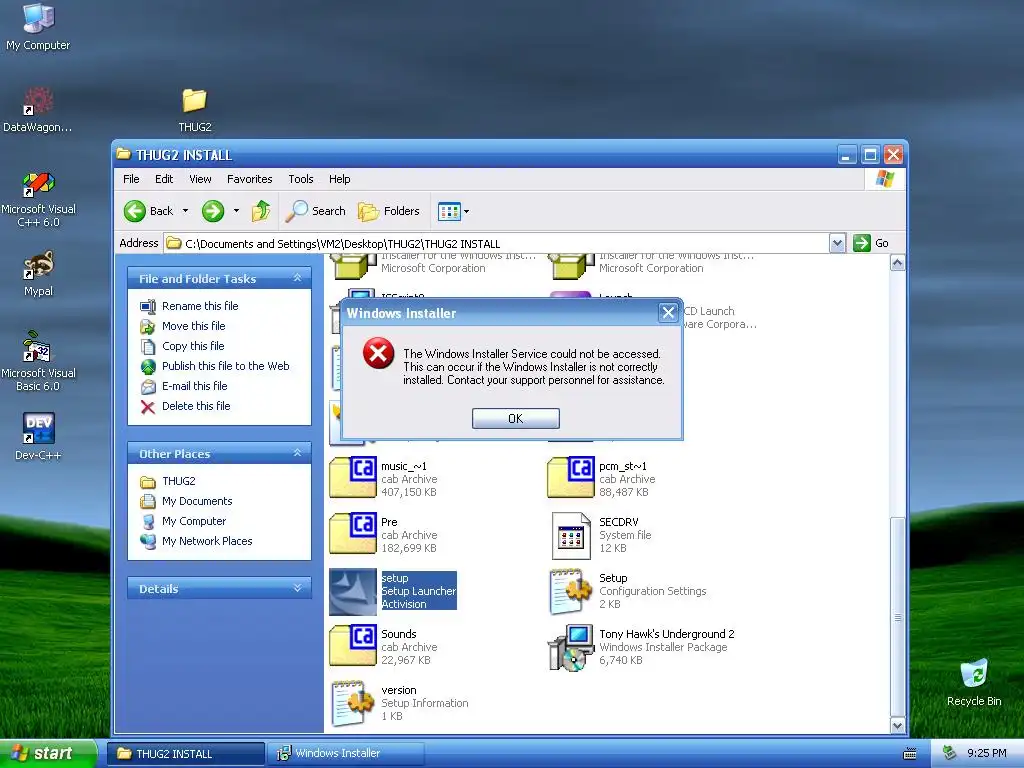Screen dimensions: 1024x768
Task: Launch Microsoft Visual C++ 6.0 shortcut
Action: (38, 199)
